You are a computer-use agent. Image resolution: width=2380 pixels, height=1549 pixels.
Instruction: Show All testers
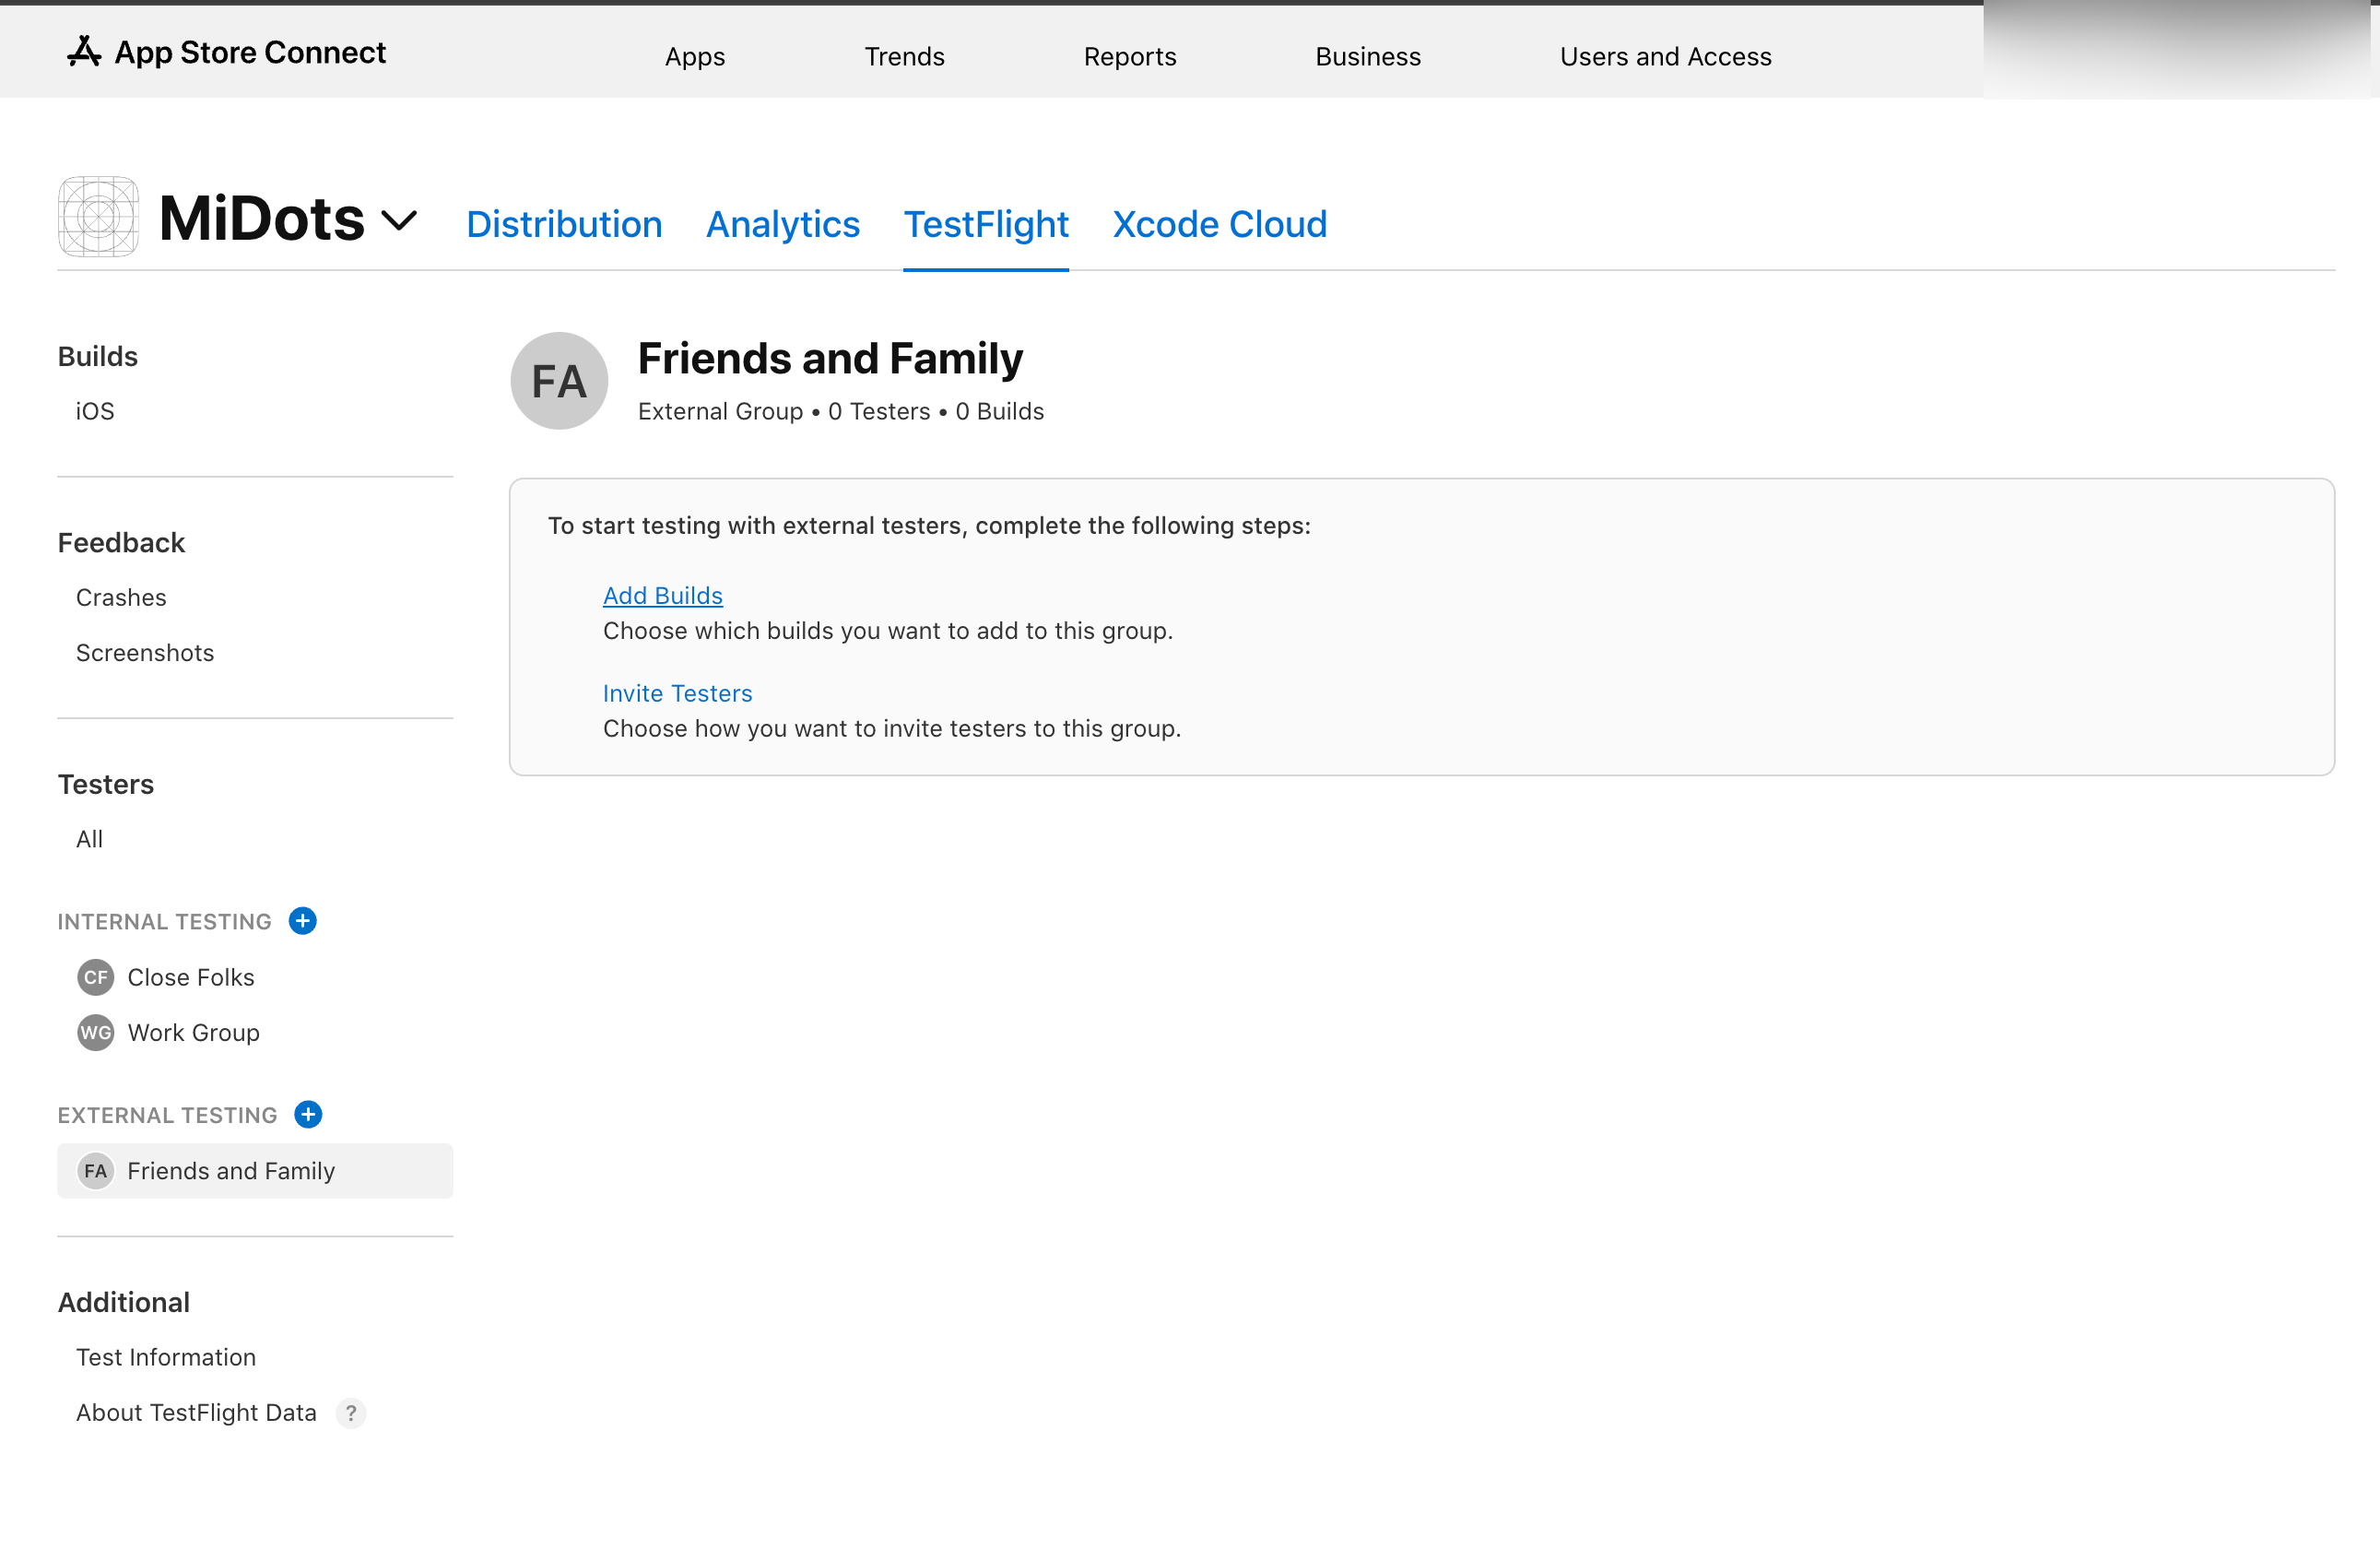click(89, 838)
